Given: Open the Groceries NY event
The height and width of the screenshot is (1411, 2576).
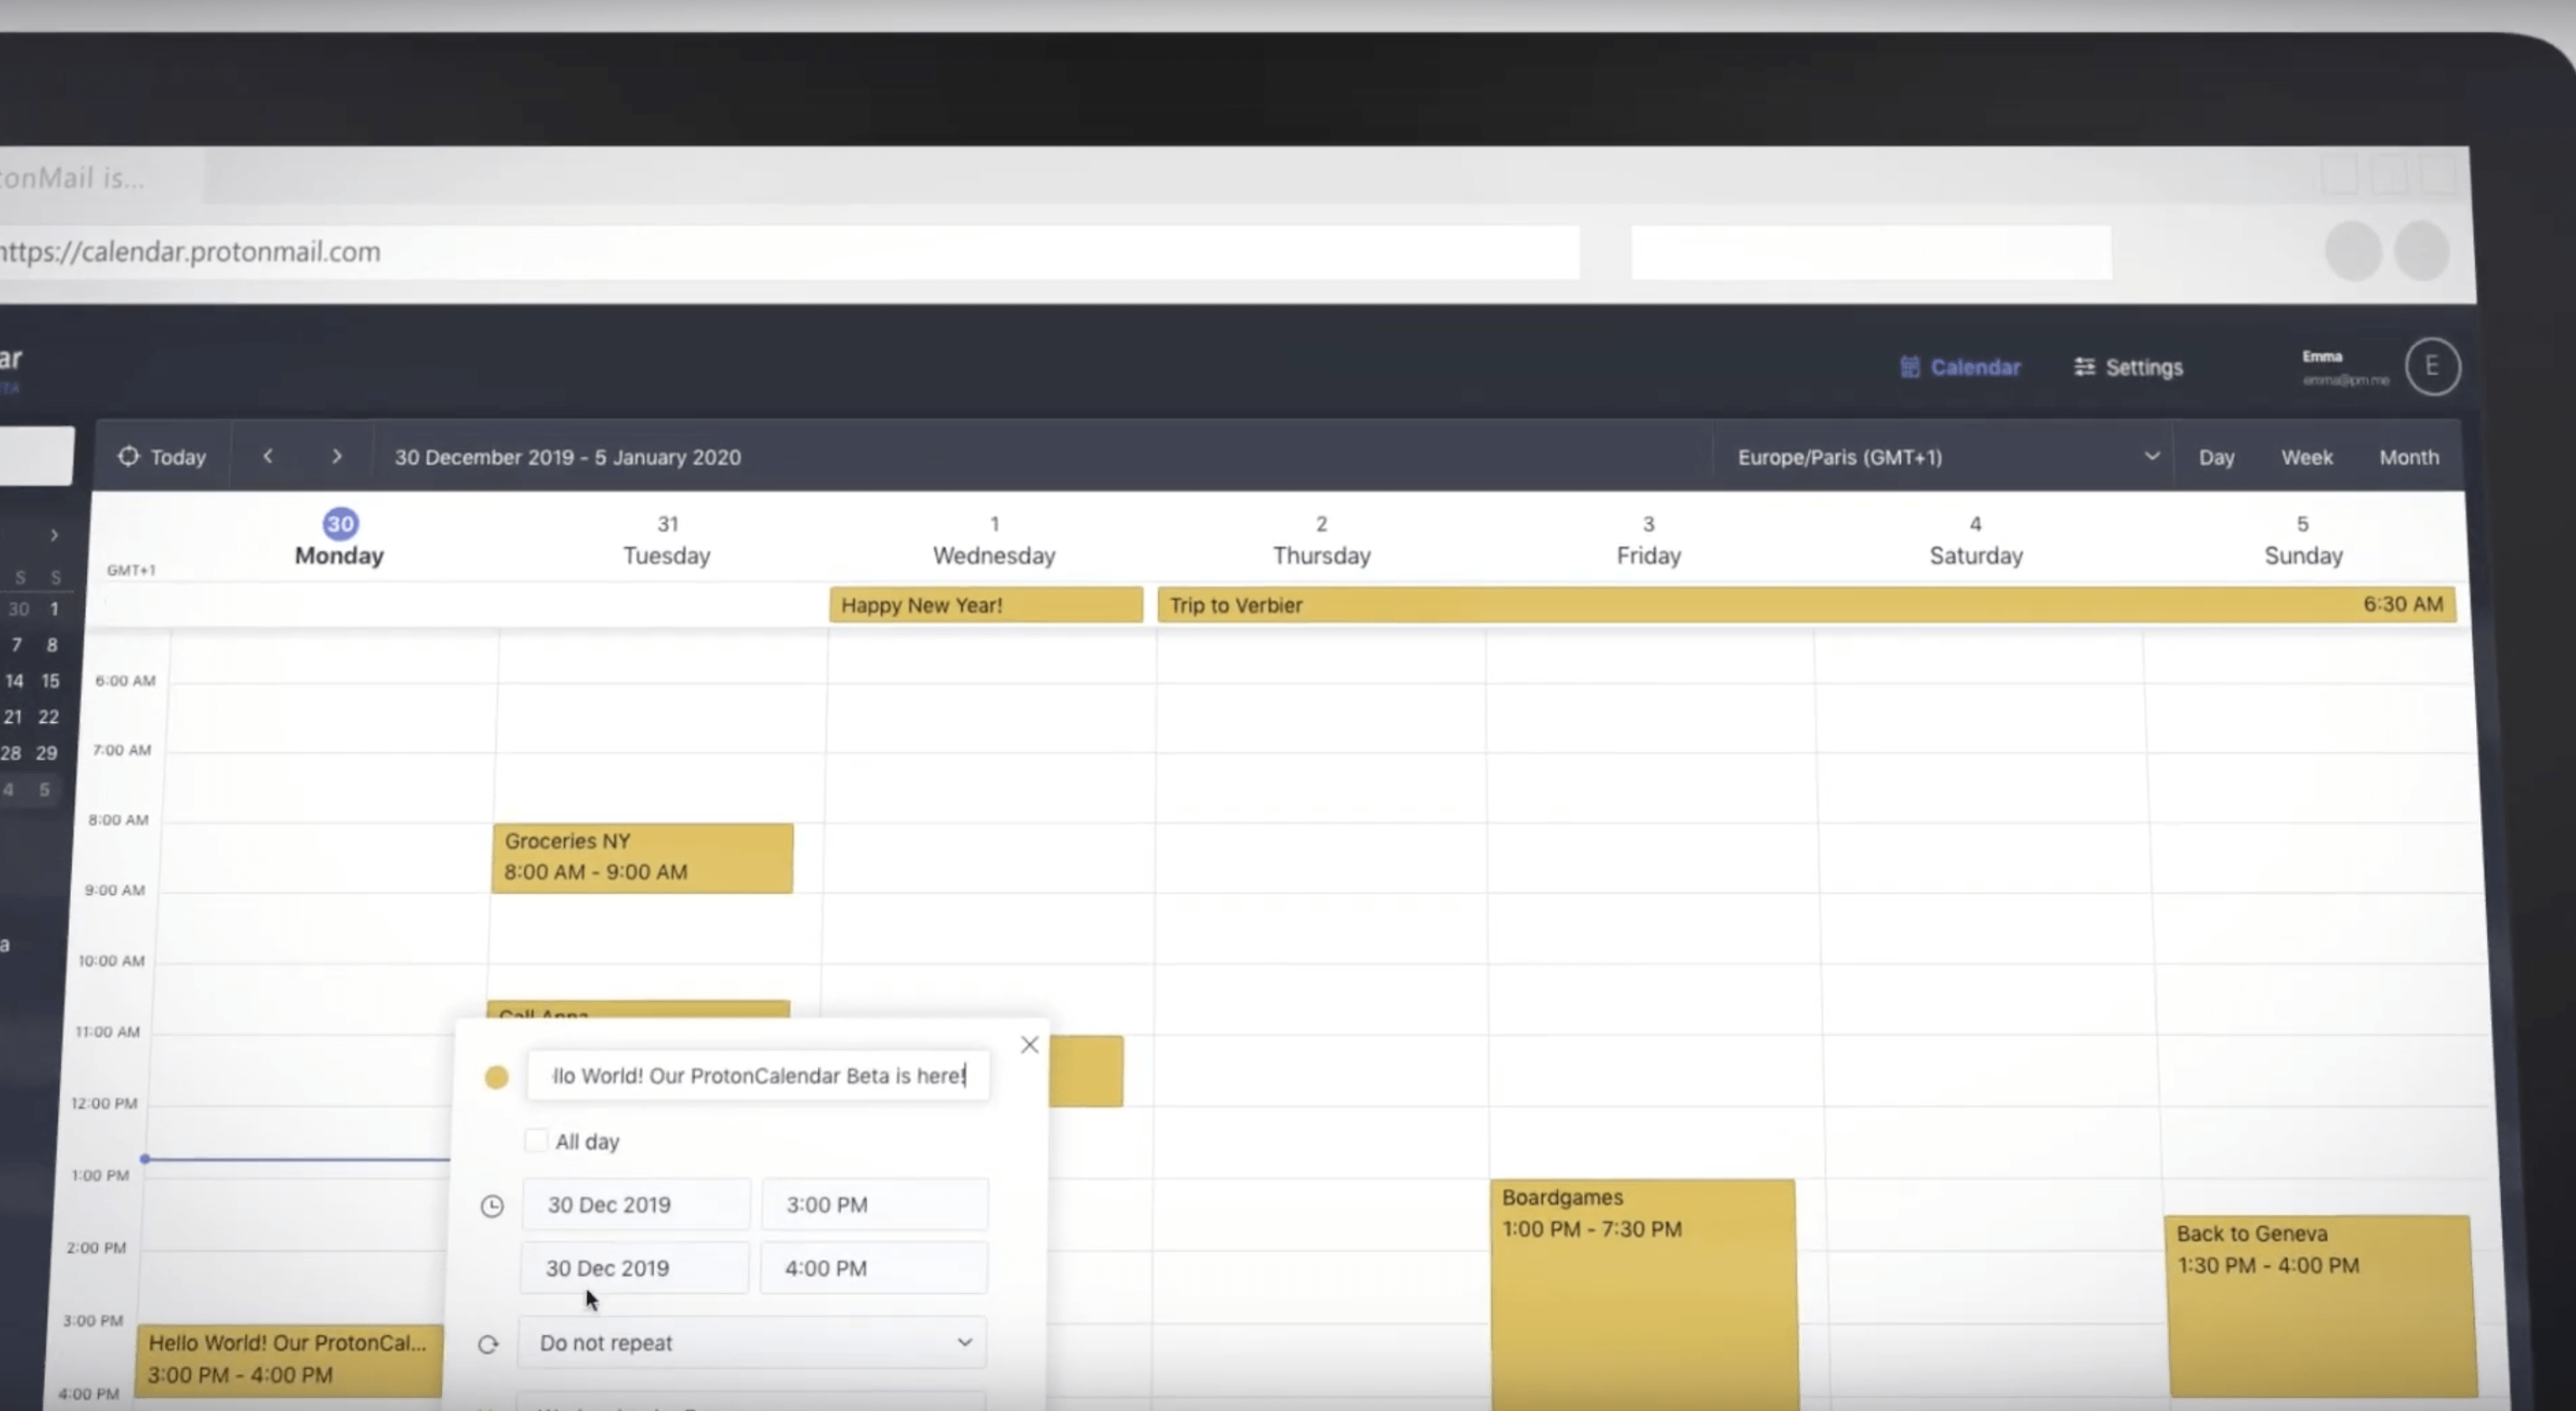Looking at the screenshot, I should pos(643,858).
